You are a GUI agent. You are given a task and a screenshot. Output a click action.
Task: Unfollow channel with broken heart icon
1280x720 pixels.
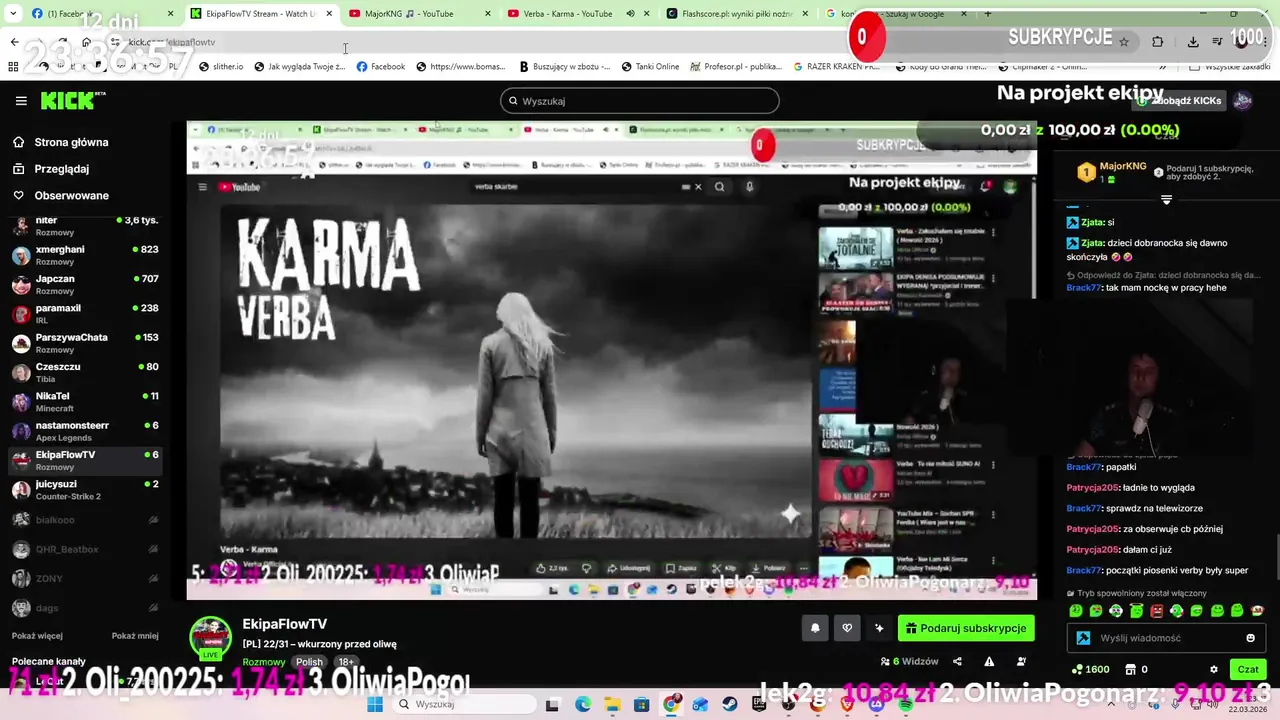coord(847,628)
